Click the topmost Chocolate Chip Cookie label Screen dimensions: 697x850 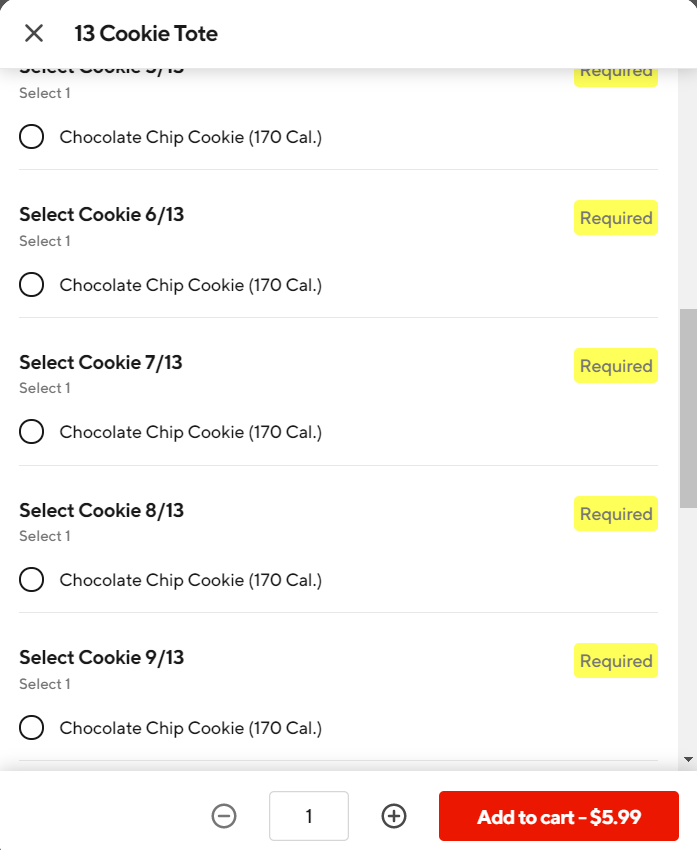tap(191, 137)
